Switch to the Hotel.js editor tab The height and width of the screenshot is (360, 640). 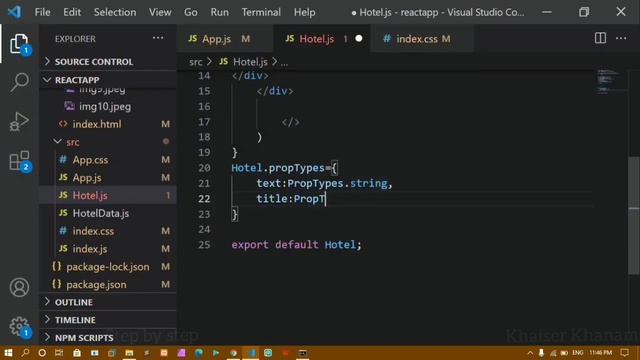322,39
